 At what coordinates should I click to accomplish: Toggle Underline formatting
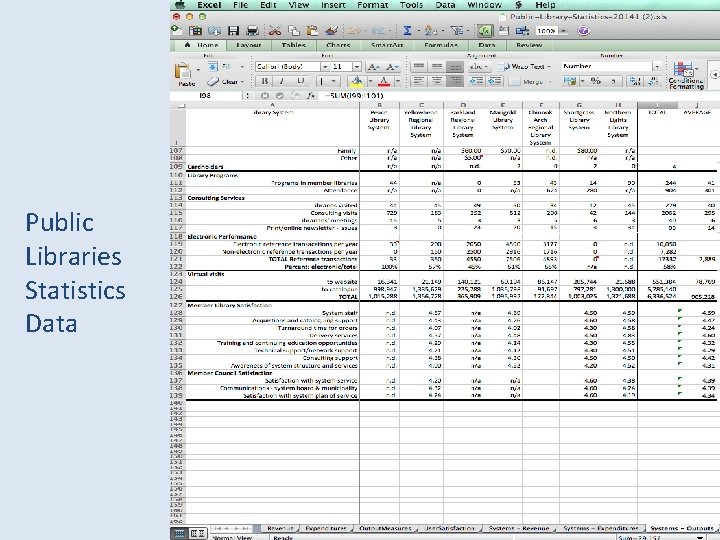click(300, 81)
